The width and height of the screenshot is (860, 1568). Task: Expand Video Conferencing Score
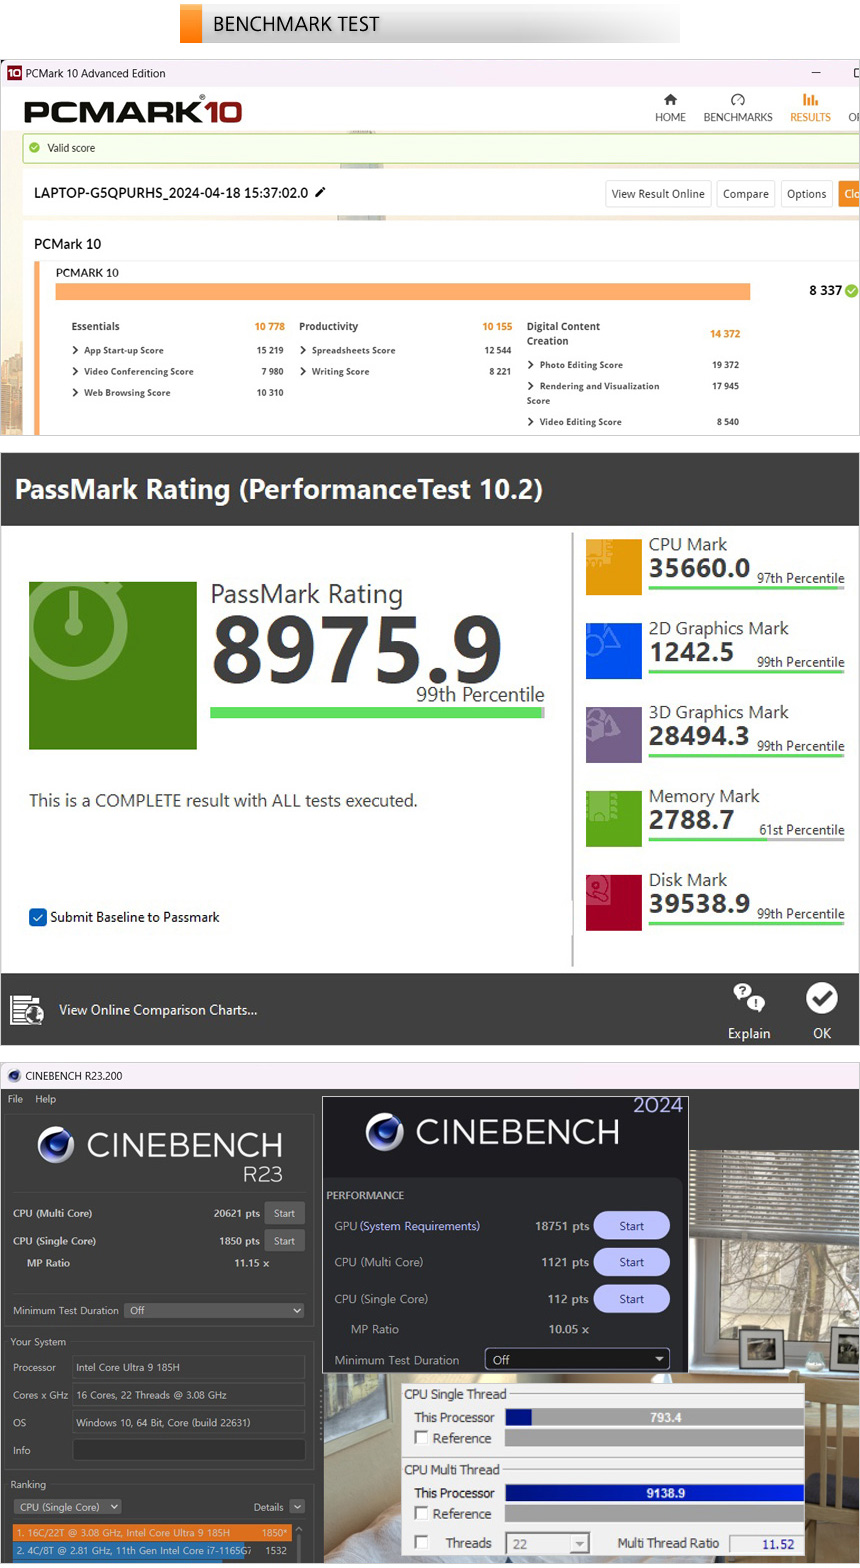pos(75,372)
